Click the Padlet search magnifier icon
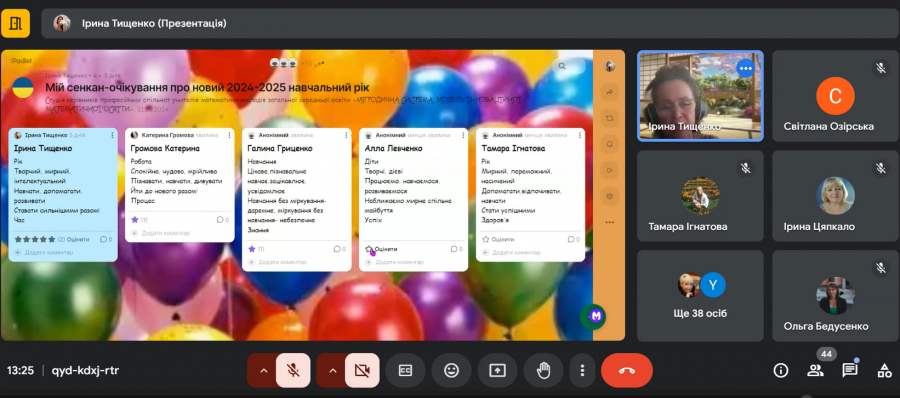The height and width of the screenshot is (398, 900). [x=562, y=67]
